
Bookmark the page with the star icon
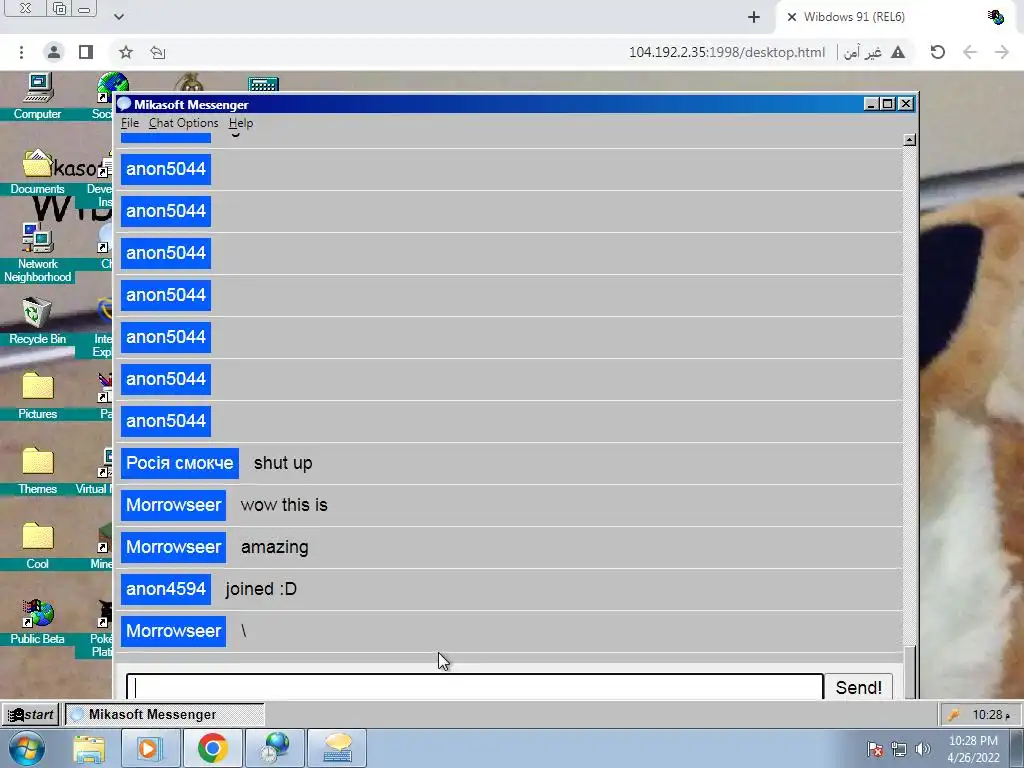pos(126,52)
